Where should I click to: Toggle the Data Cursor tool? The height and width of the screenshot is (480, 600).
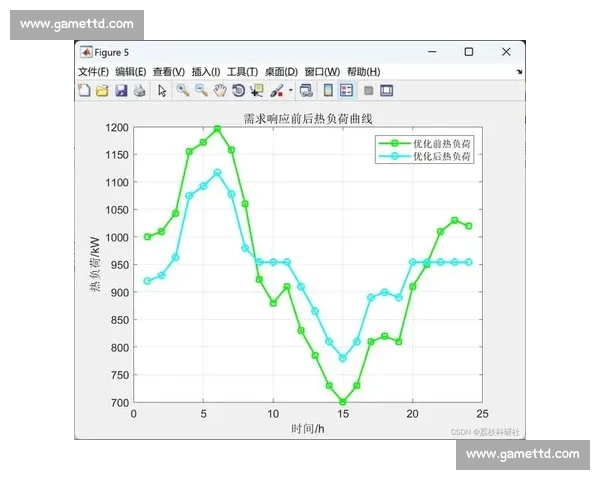point(257,90)
